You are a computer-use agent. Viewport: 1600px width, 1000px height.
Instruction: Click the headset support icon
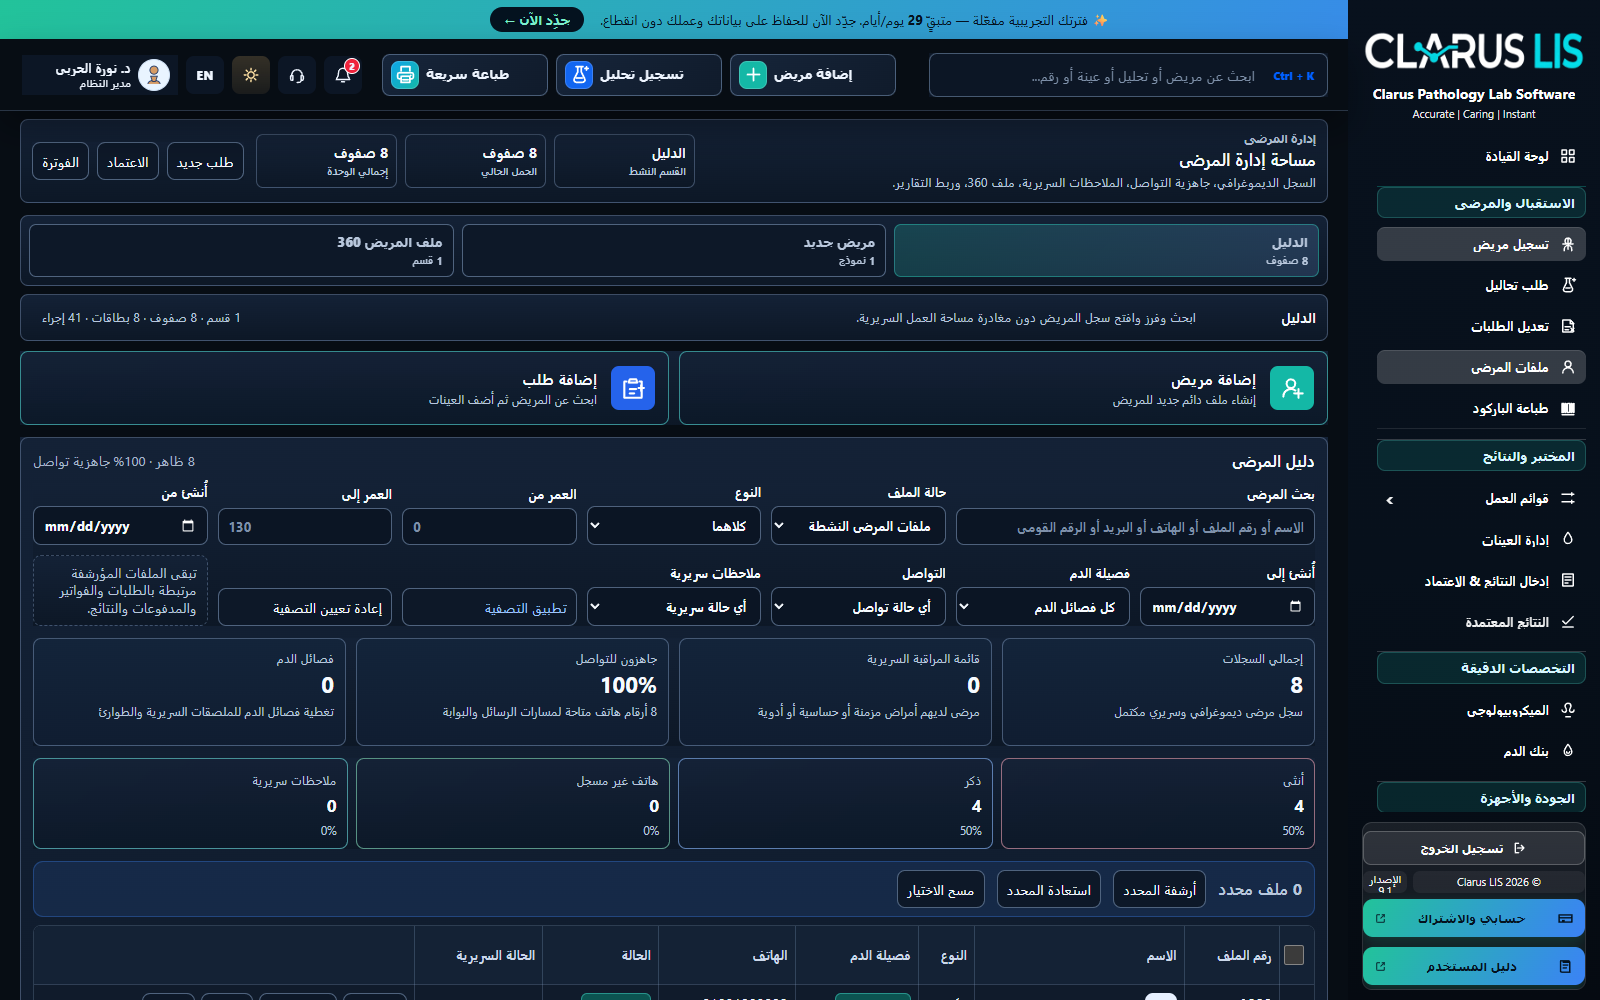coord(297,75)
